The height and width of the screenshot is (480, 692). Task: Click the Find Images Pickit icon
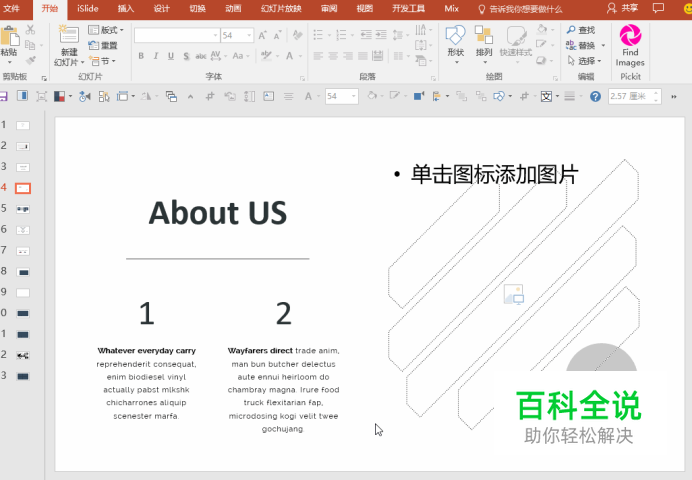pyautogui.click(x=630, y=37)
